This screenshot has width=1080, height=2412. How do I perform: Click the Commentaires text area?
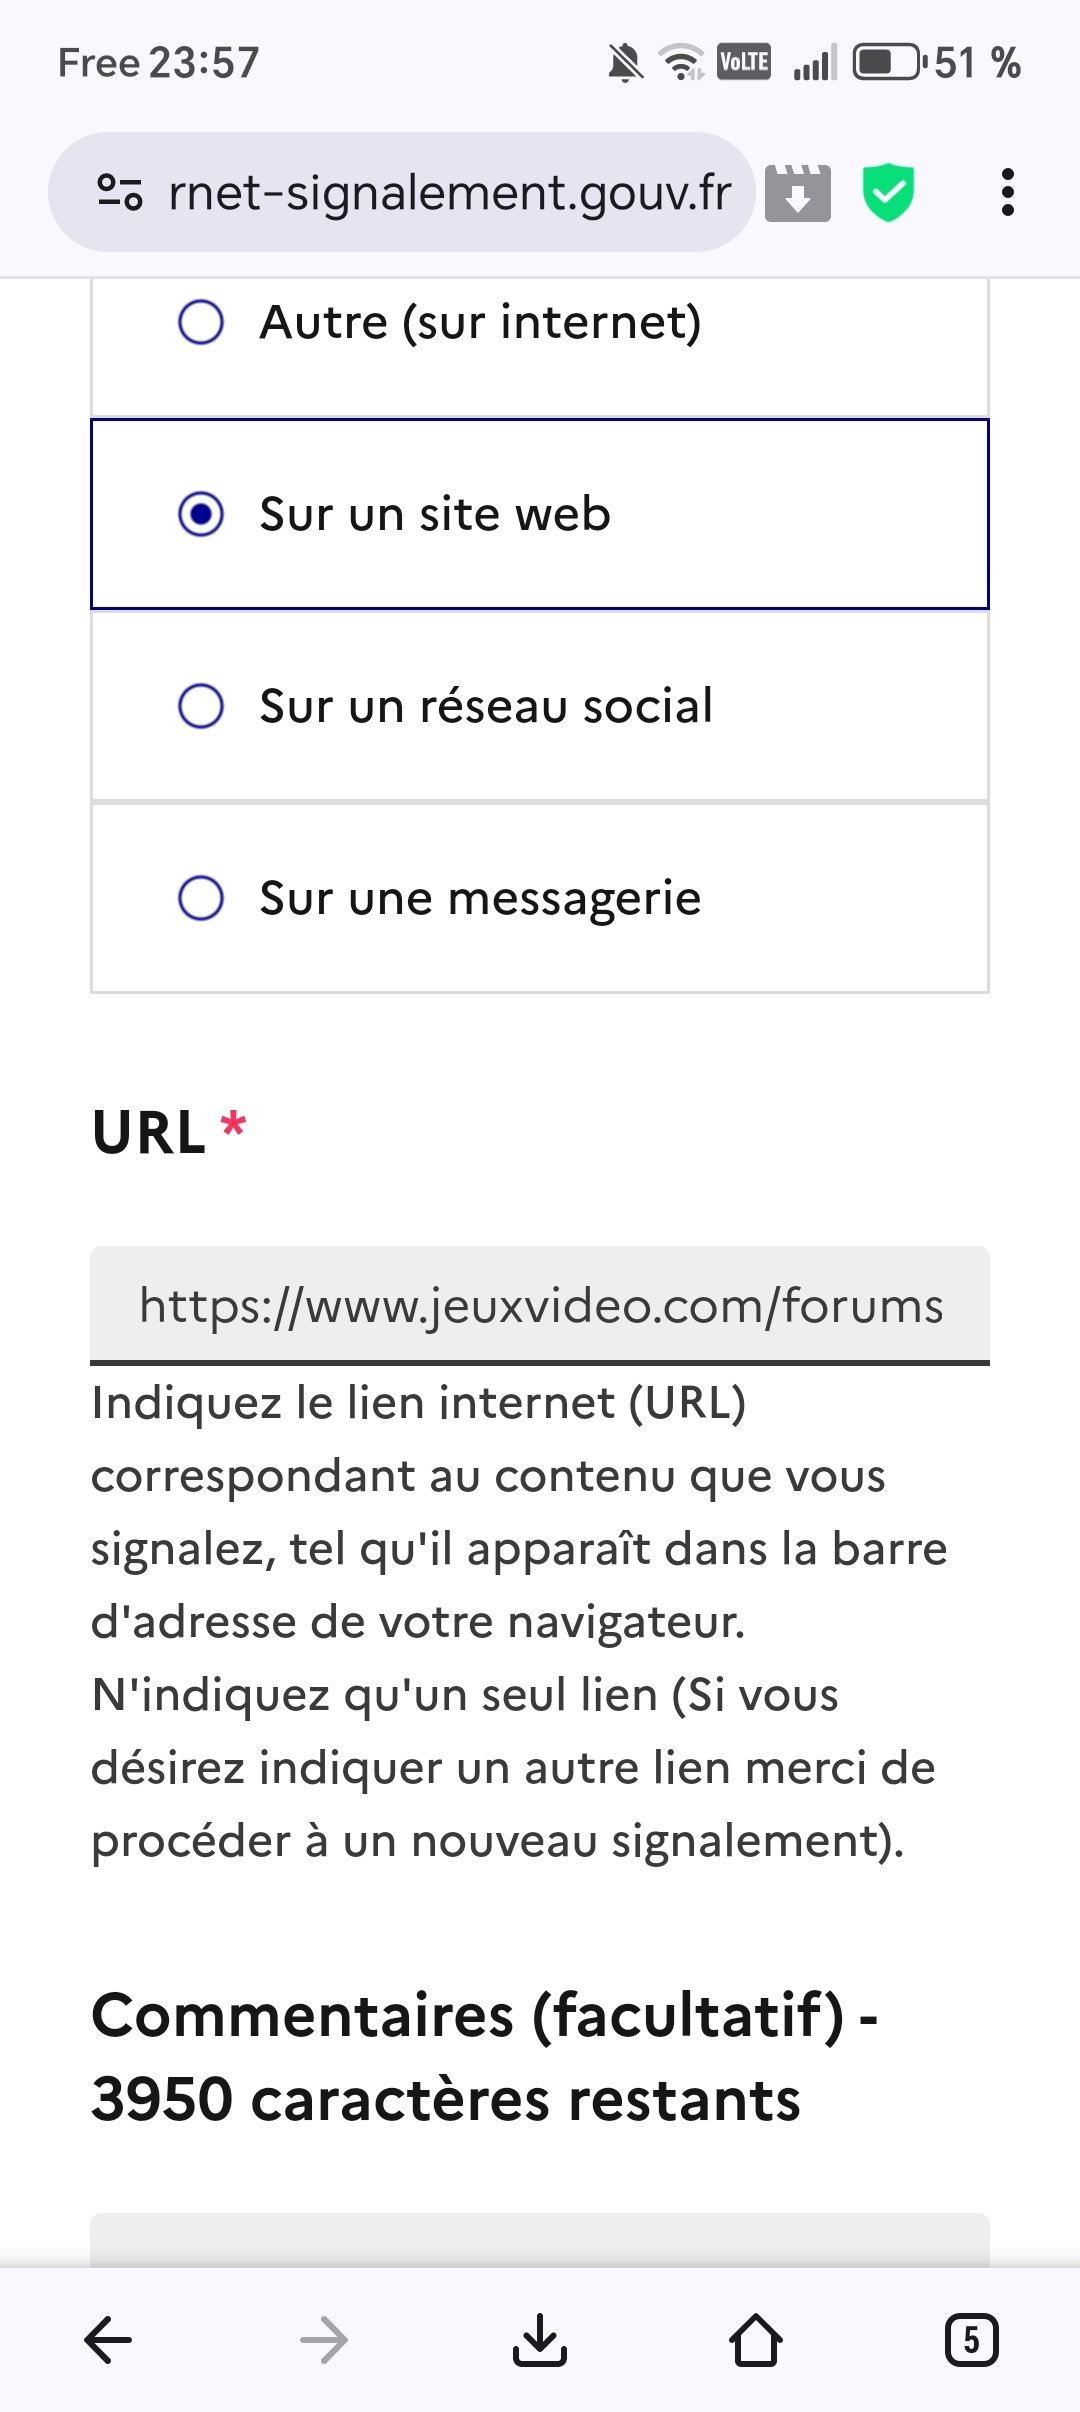[540, 2240]
